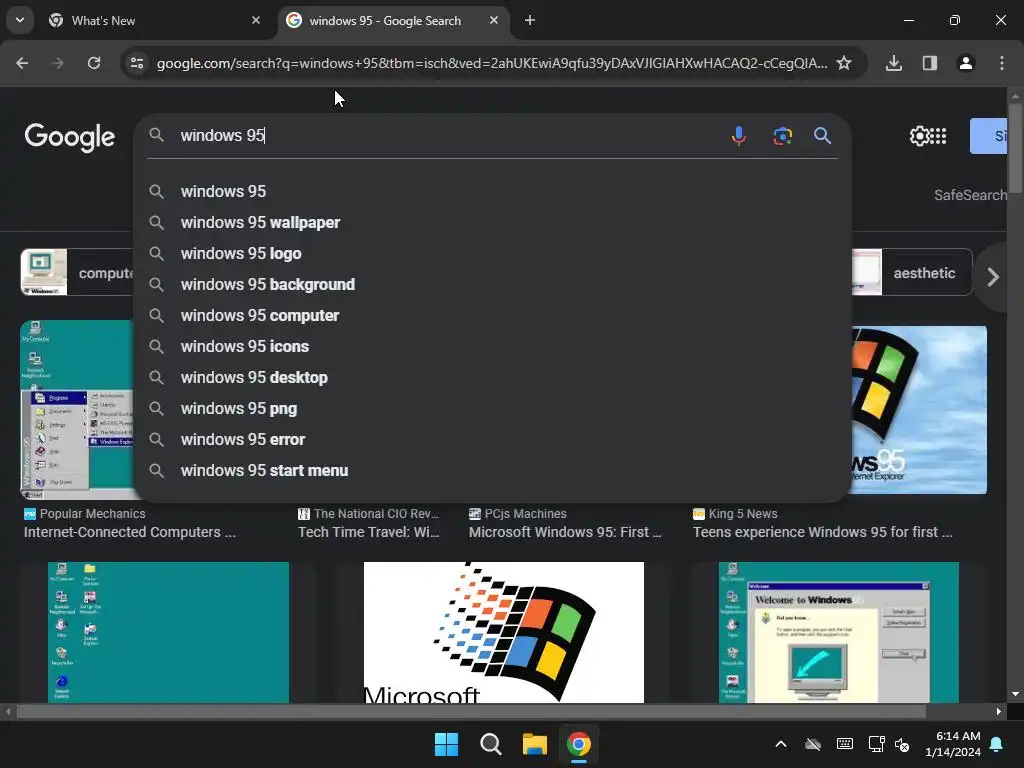Open King 5 News Teens experience link
Viewport: 1024px width, 768px height.
pyautogui.click(x=823, y=532)
